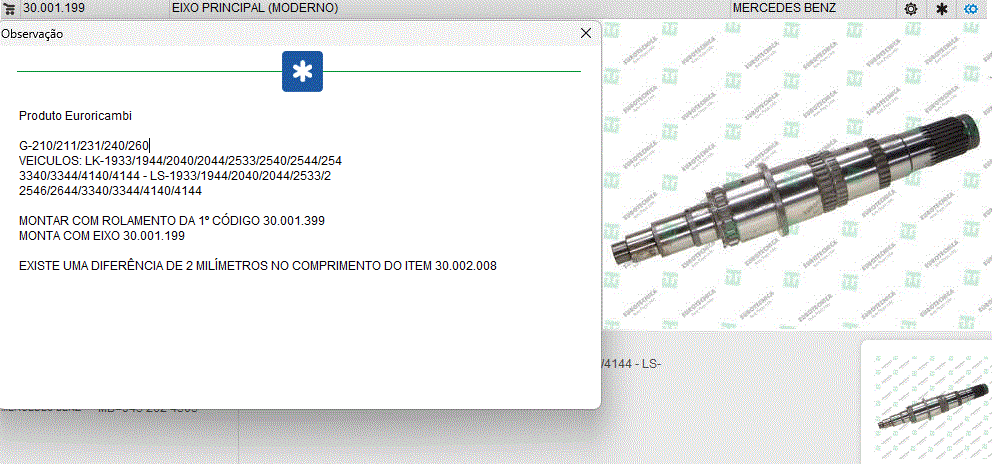
Task: Click the black asterisk icon in header
Action: 941,8
